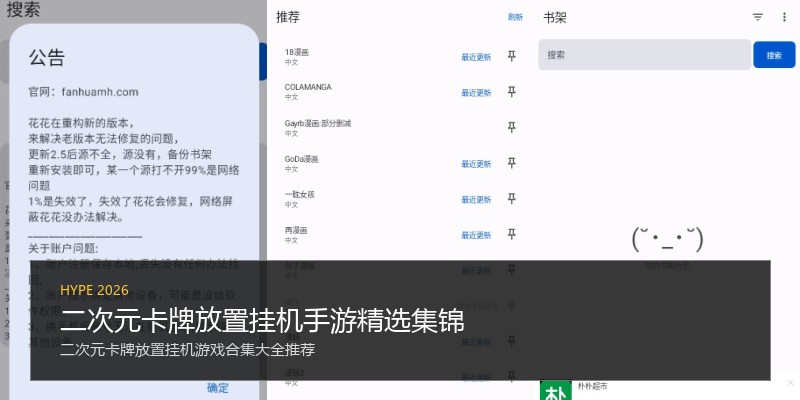Open 最近更新 for 18漫画
Viewport: 800px width, 400px height.
476,57
